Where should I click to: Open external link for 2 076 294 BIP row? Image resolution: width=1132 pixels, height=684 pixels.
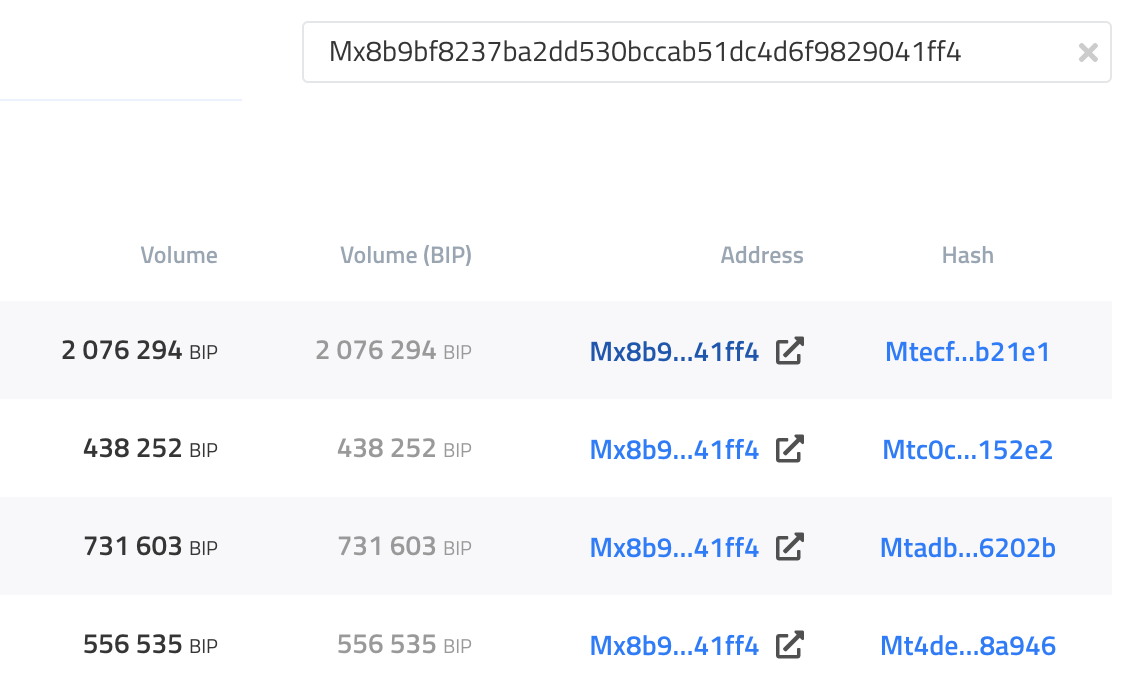[790, 351]
